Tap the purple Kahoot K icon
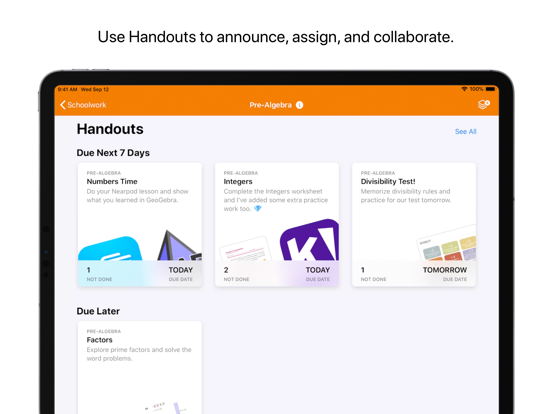Viewport: 552px width, 414px height. click(309, 240)
